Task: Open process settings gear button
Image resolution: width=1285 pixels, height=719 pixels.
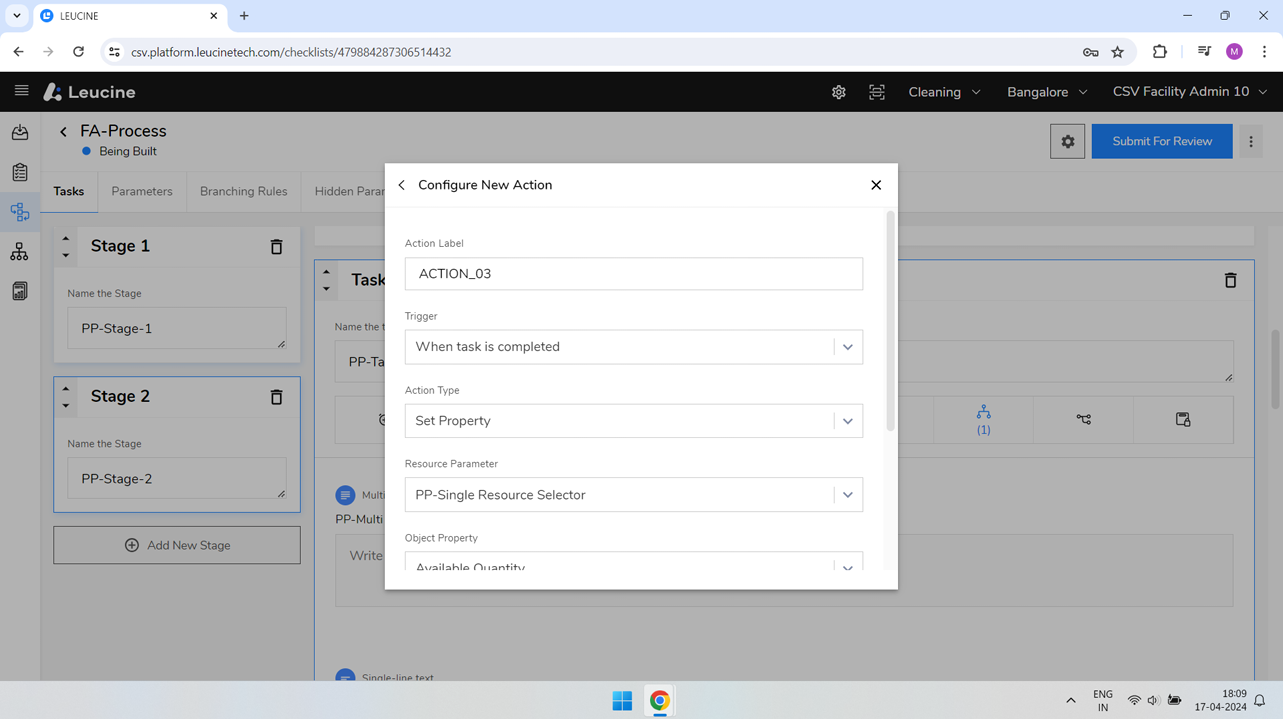Action: tap(1067, 141)
